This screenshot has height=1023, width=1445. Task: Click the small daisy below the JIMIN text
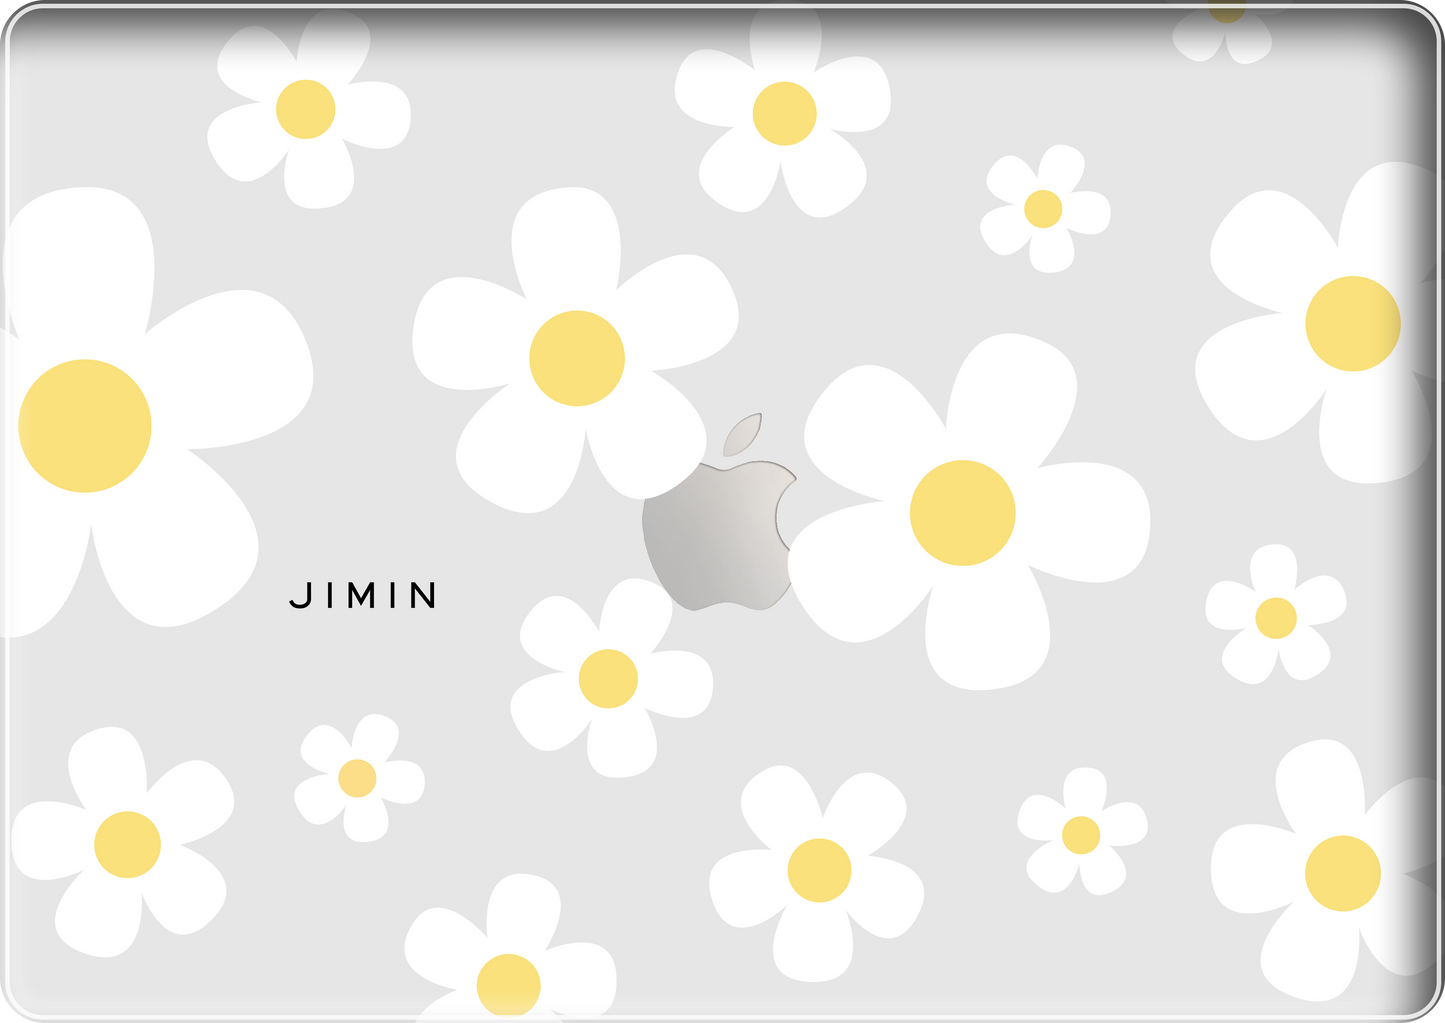click(357, 778)
